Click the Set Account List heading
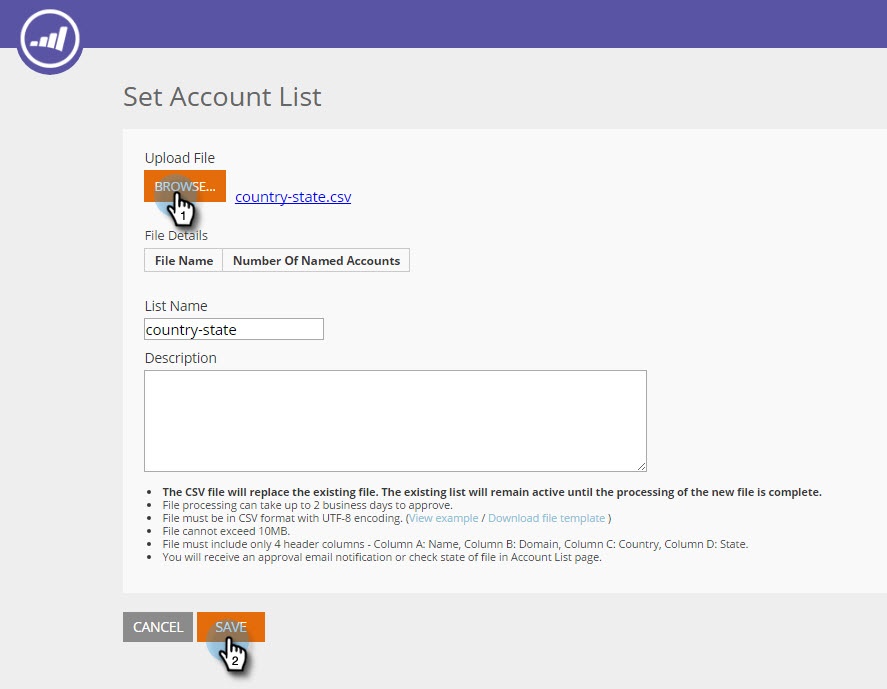887x689 pixels. (x=222, y=97)
